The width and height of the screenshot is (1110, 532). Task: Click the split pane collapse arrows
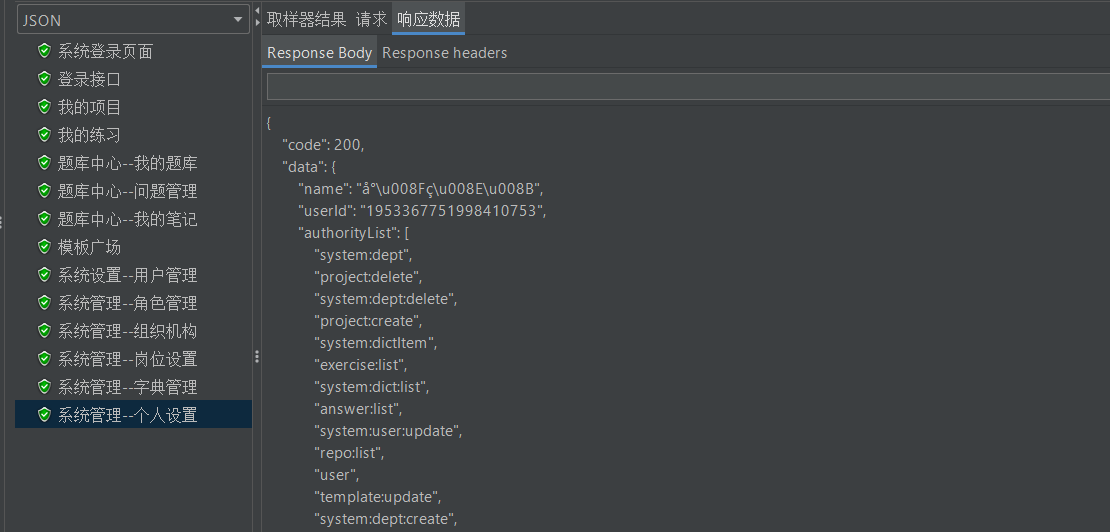click(256, 16)
